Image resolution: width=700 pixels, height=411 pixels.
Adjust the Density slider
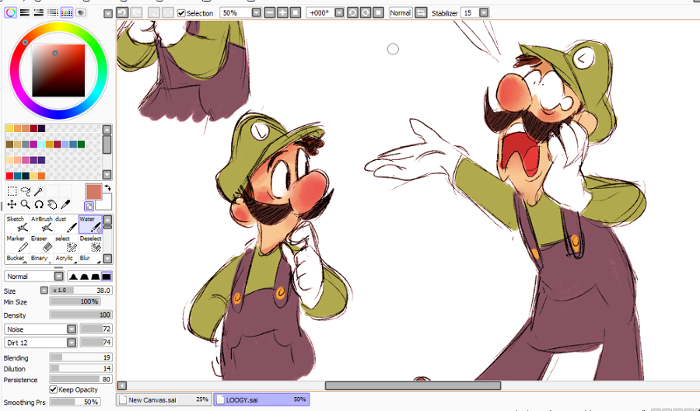[81, 315]
